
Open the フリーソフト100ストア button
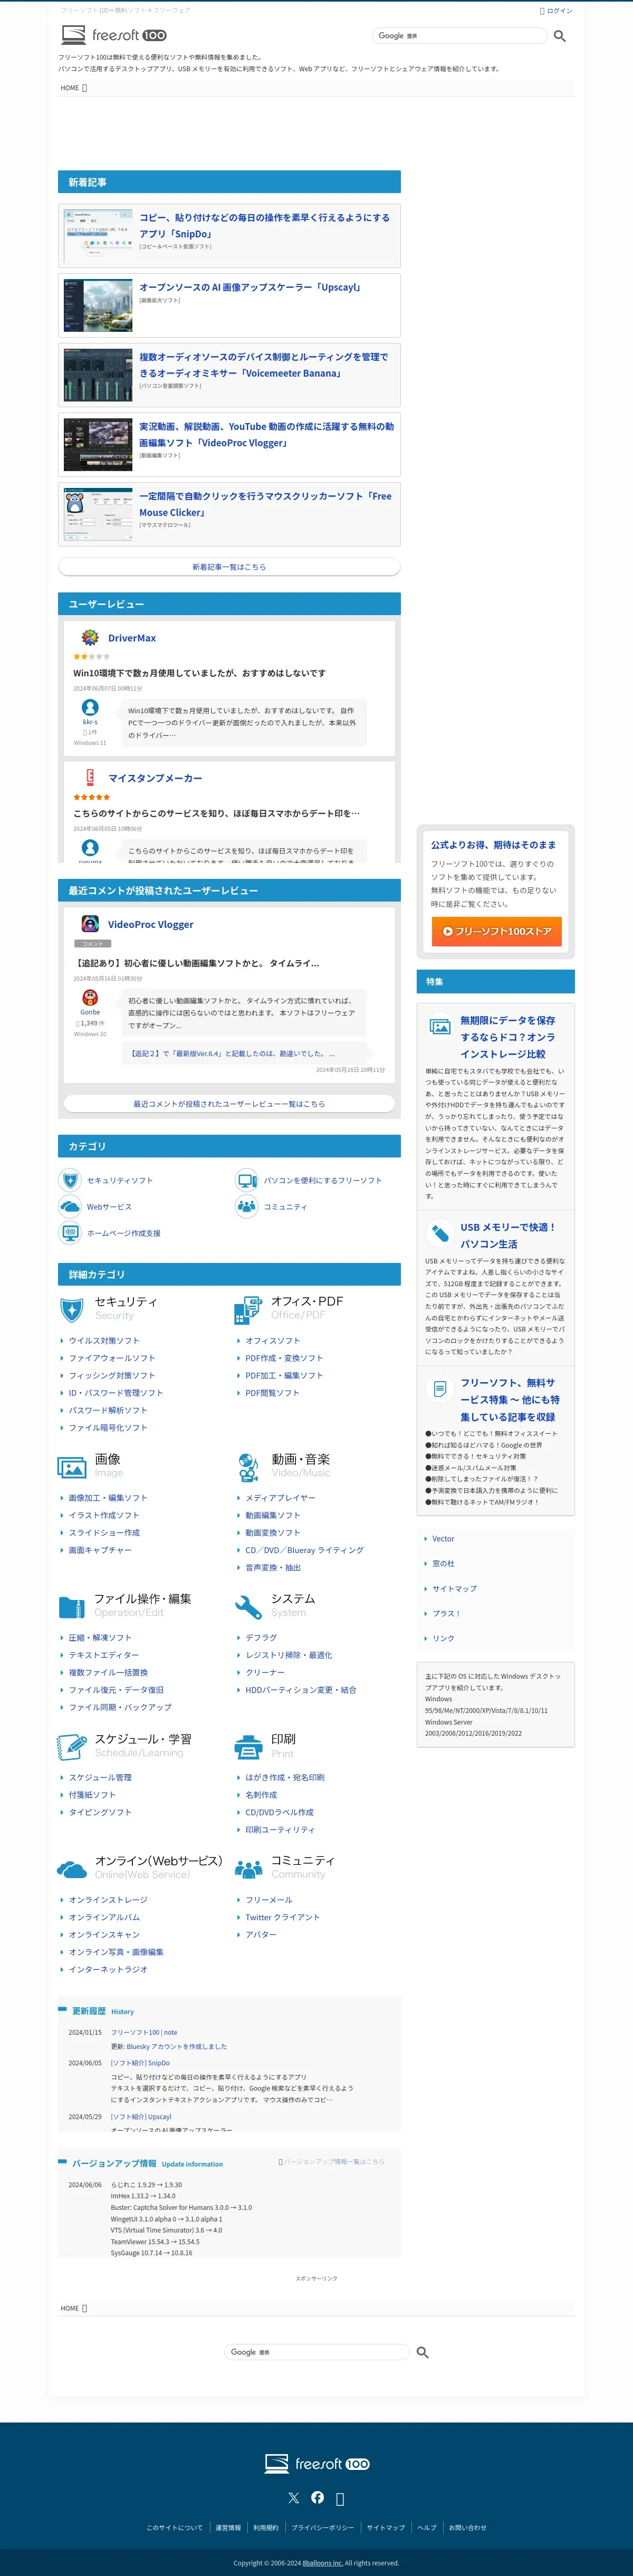click(497, 930)
